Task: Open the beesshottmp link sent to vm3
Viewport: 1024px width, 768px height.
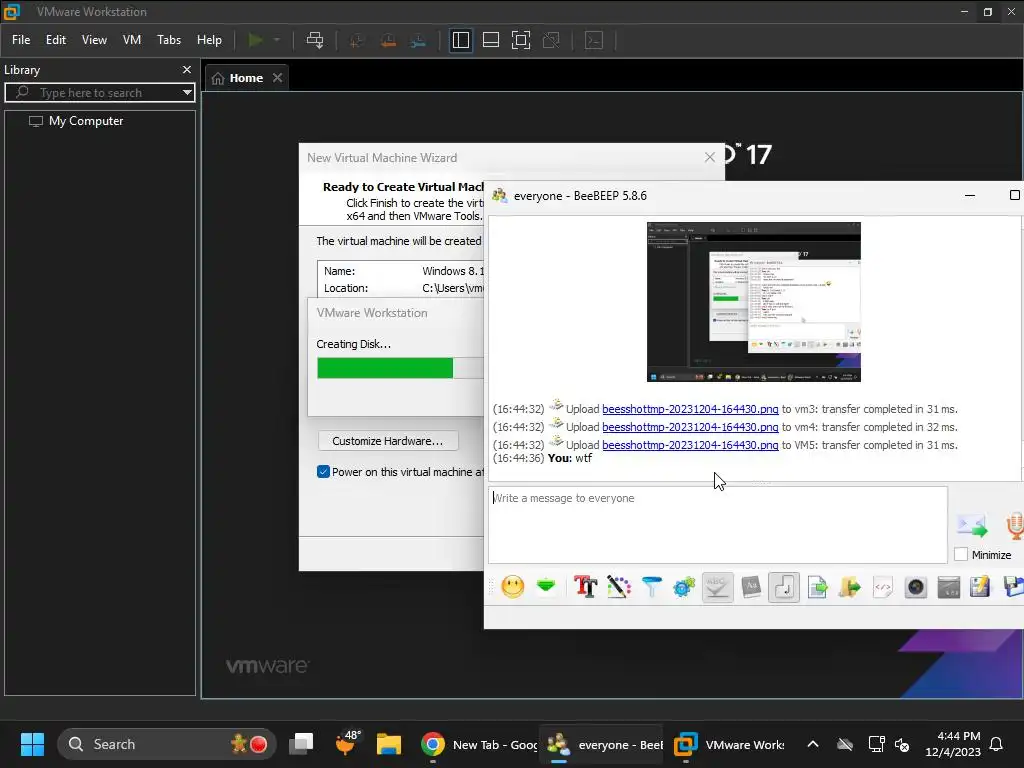Action: coord(690,409)
